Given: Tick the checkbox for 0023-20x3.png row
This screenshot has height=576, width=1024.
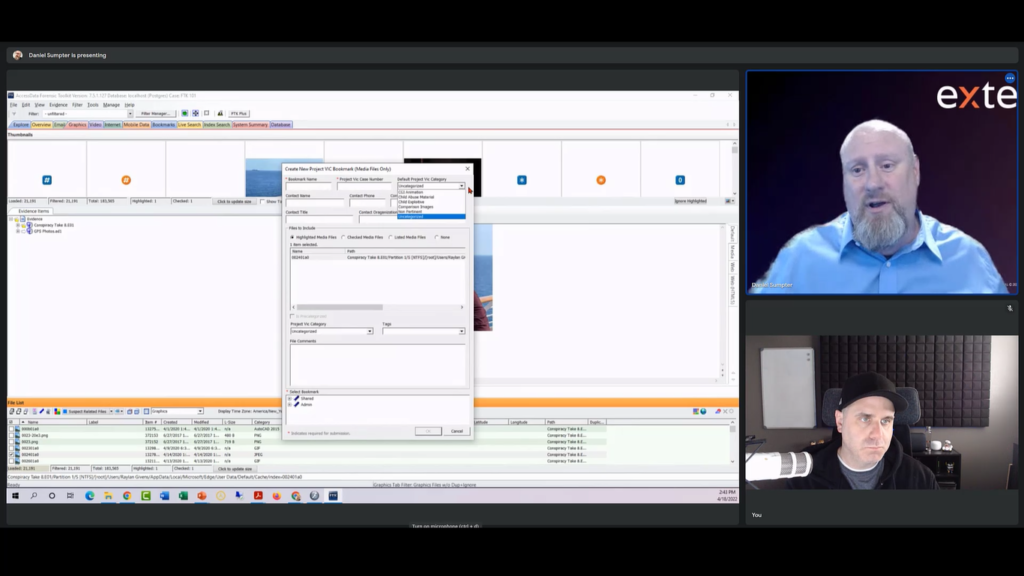Looking at the screenshot, I should tap(11, 436).
